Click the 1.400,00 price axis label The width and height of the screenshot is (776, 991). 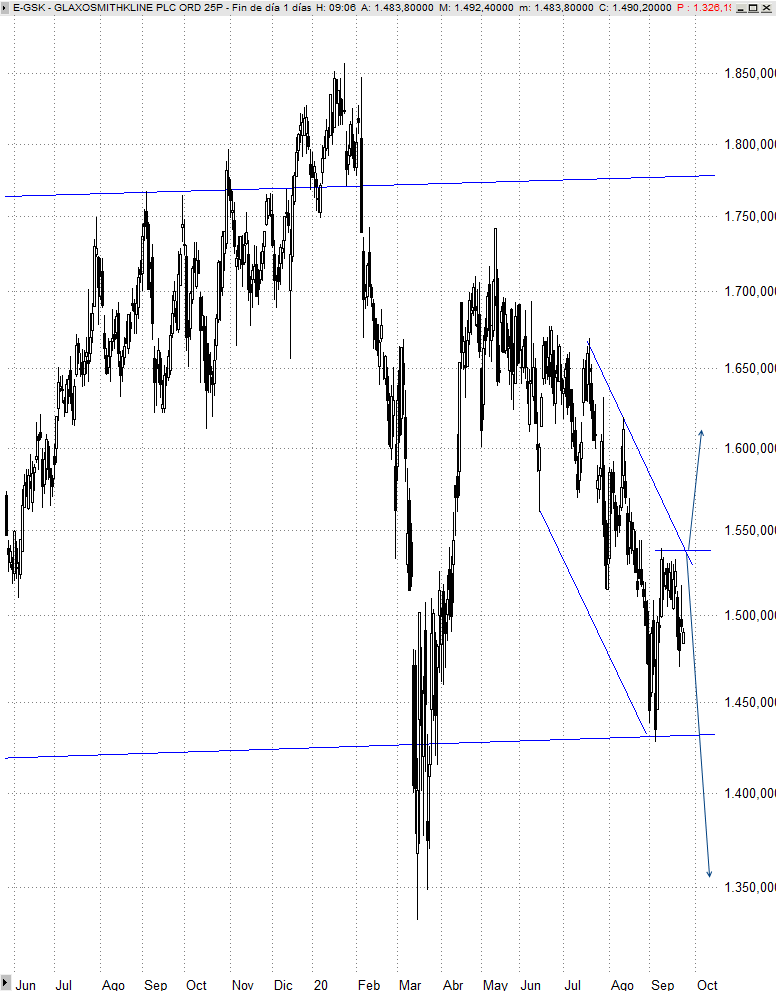coord(749,793)
